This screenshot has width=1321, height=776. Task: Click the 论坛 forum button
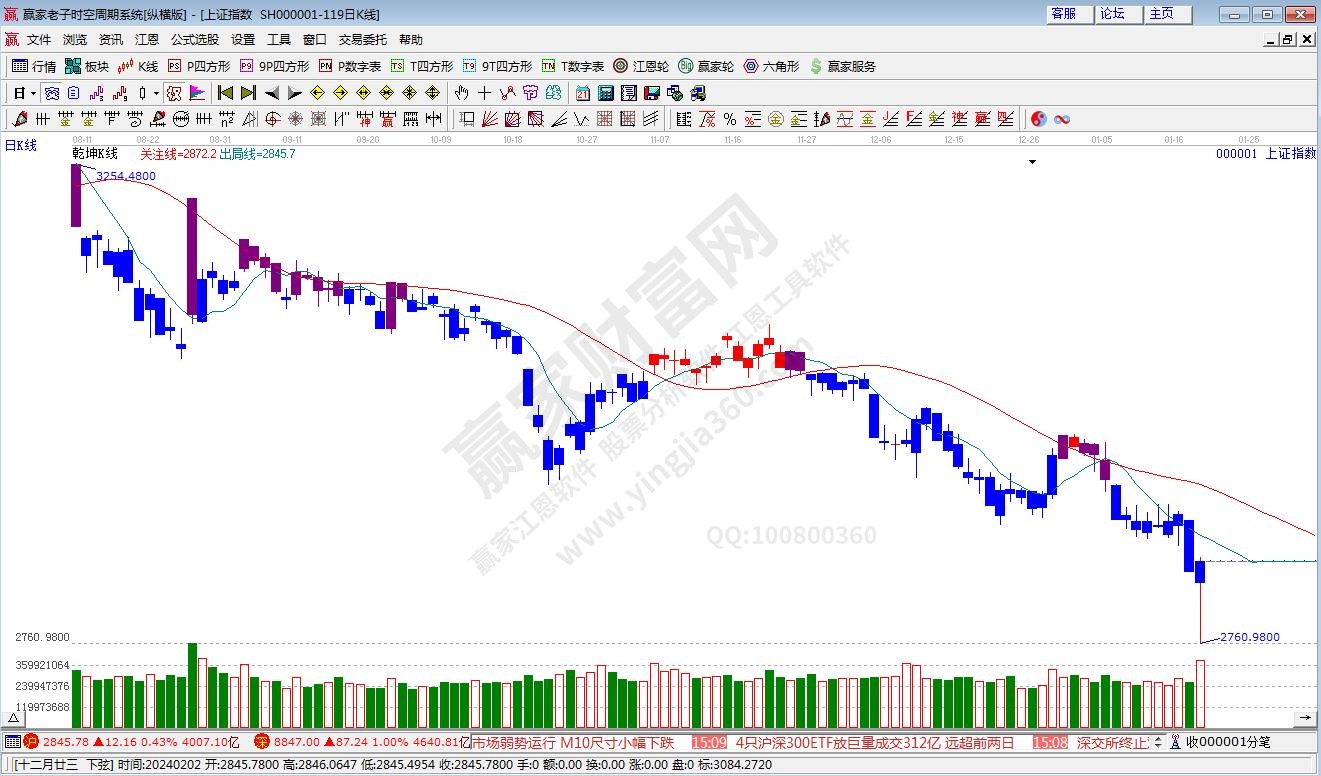pos(1112,14)
